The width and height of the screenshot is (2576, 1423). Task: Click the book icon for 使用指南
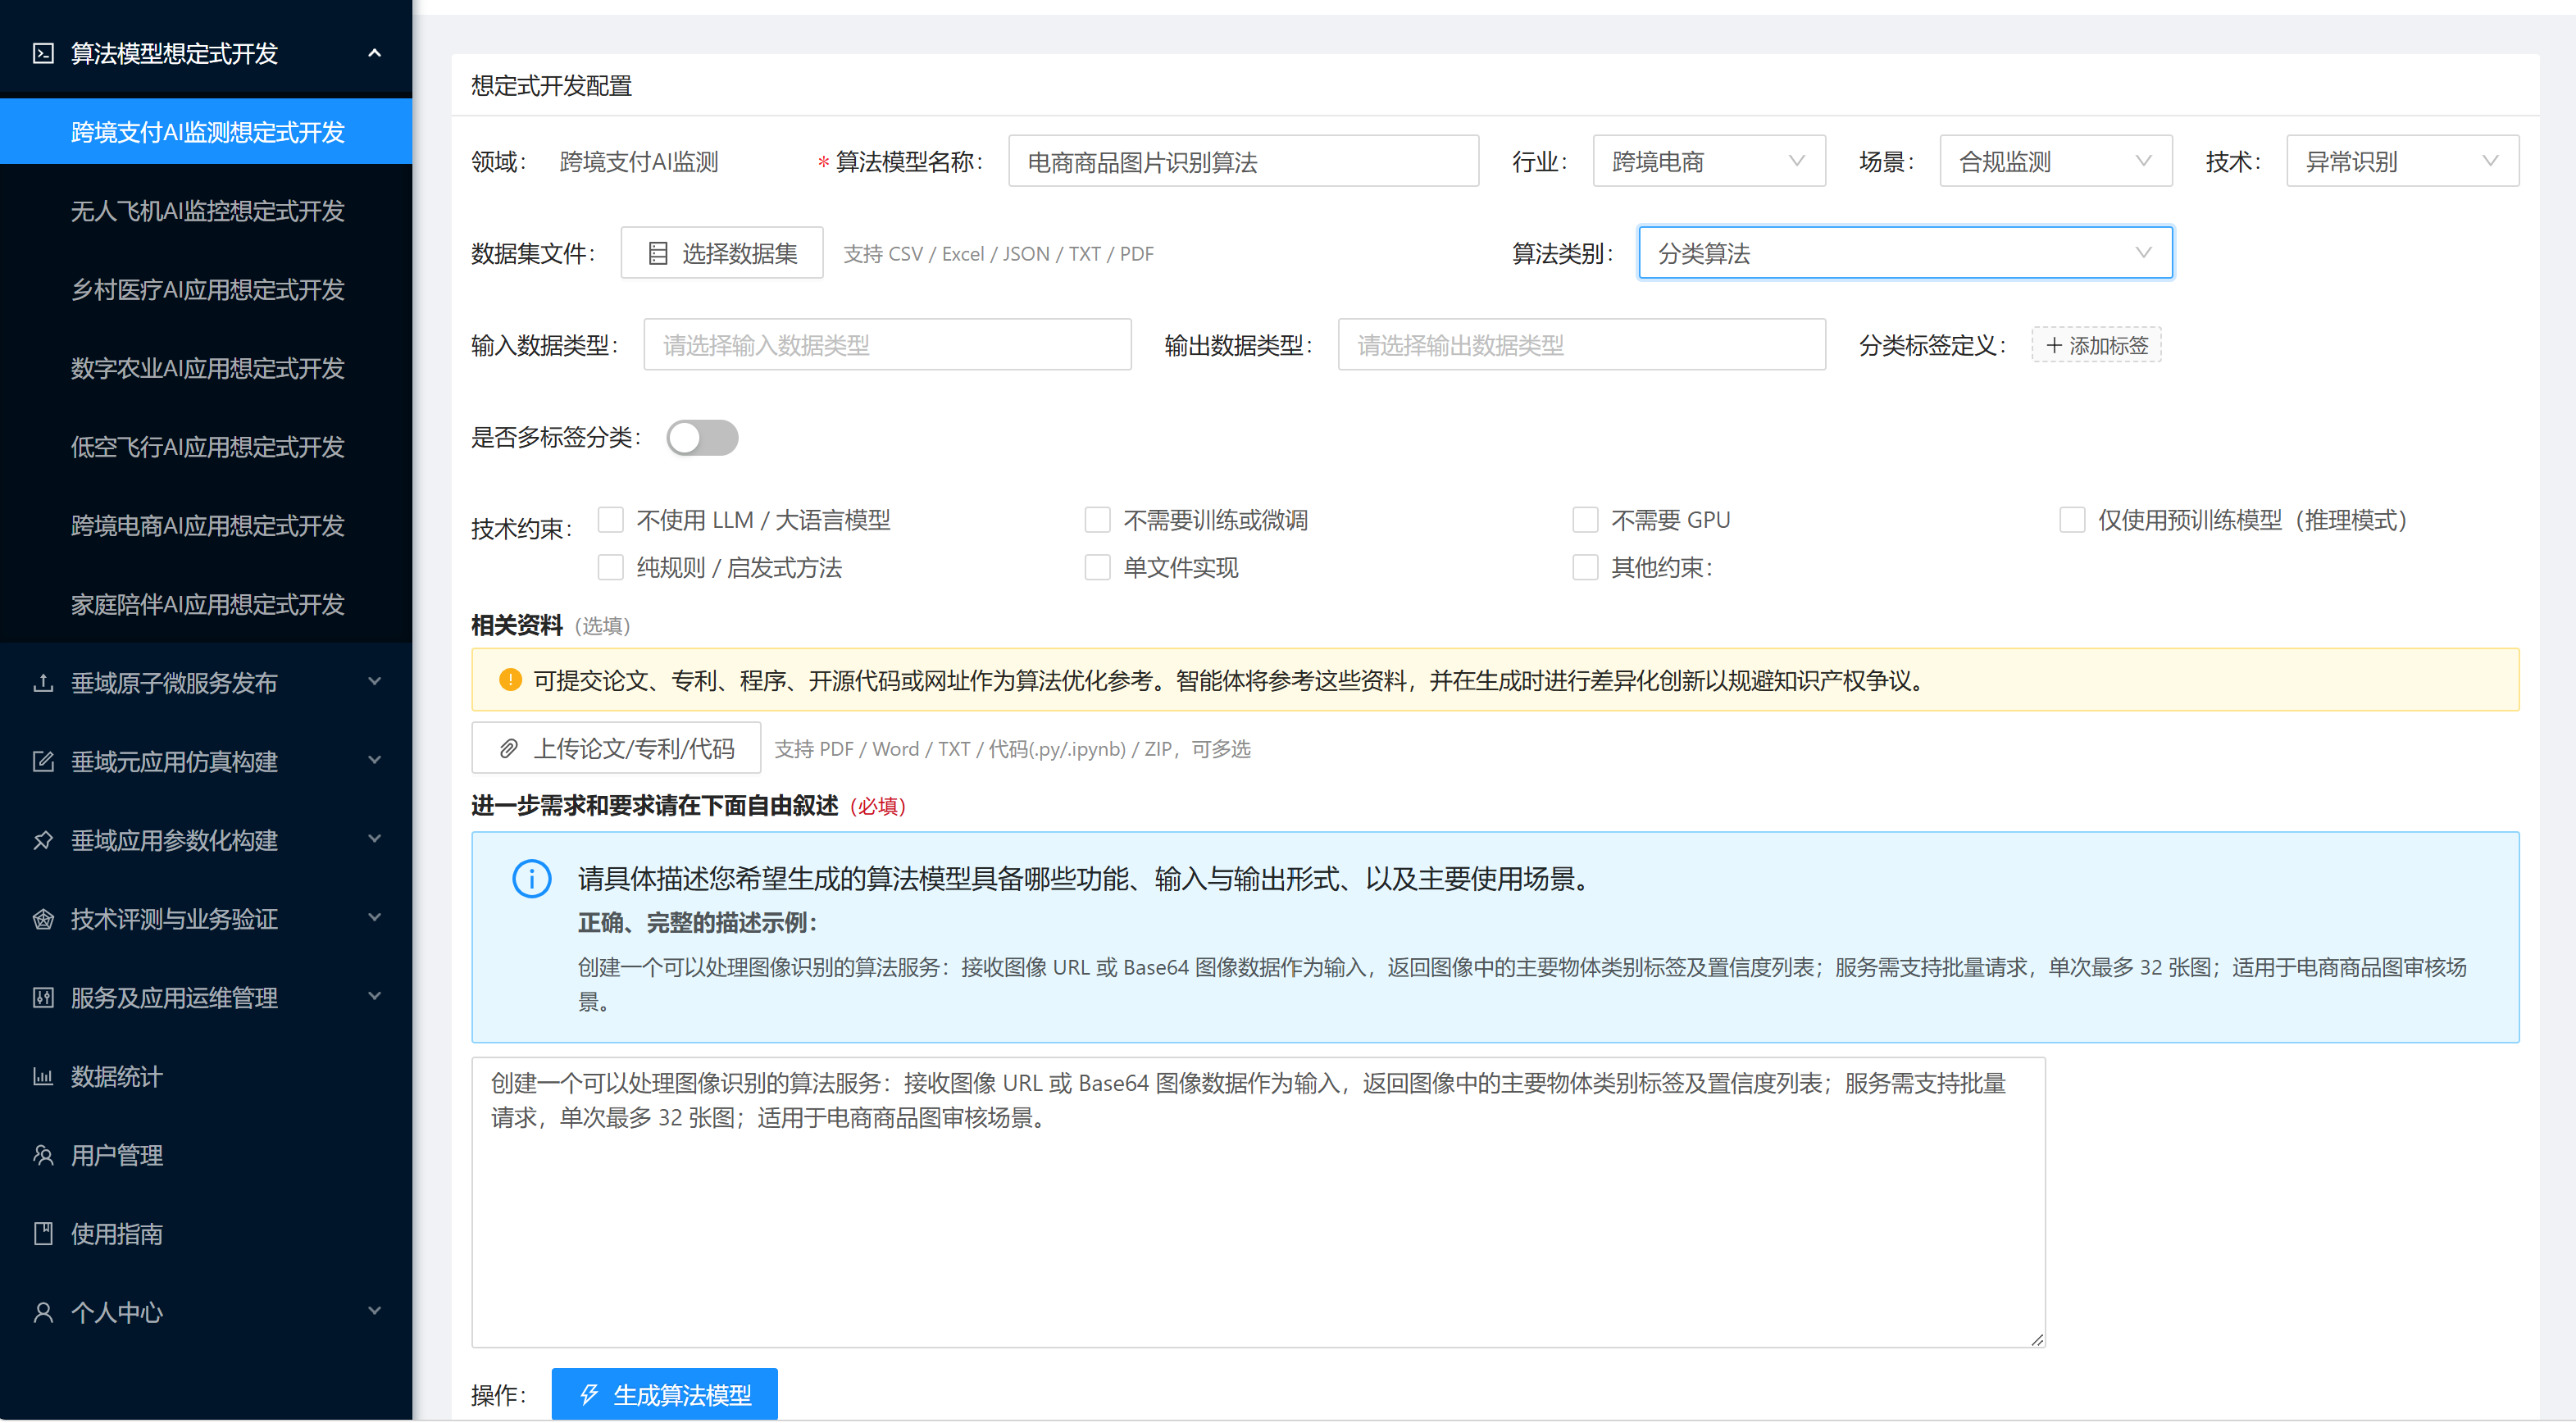[43, 1234]
